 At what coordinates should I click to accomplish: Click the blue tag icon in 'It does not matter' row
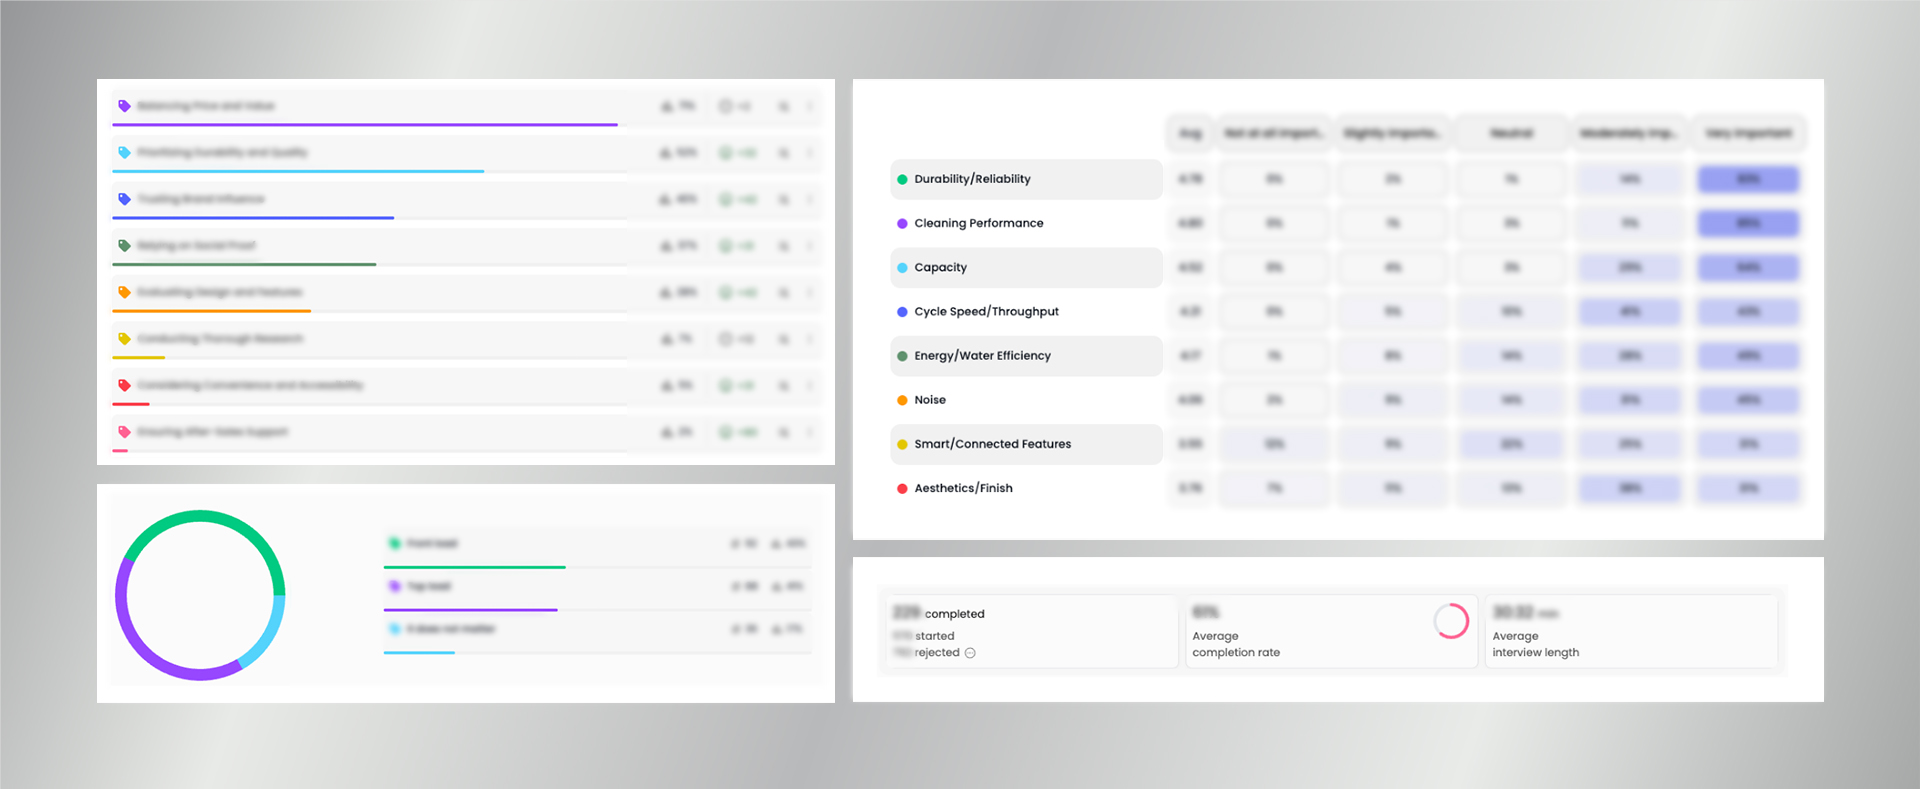395,629
